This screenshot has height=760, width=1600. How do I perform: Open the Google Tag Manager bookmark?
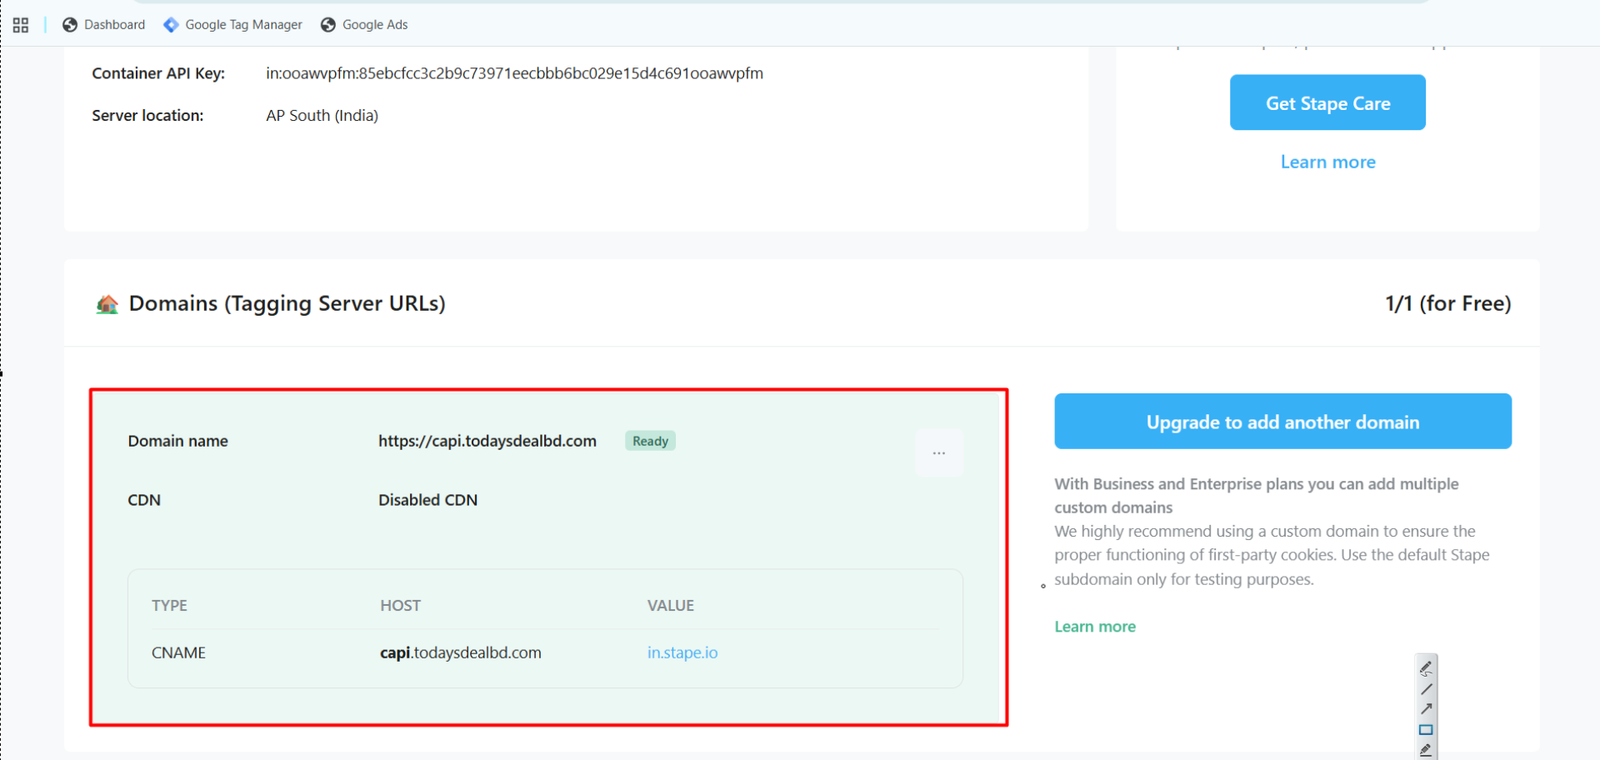[x=233, y=25]
